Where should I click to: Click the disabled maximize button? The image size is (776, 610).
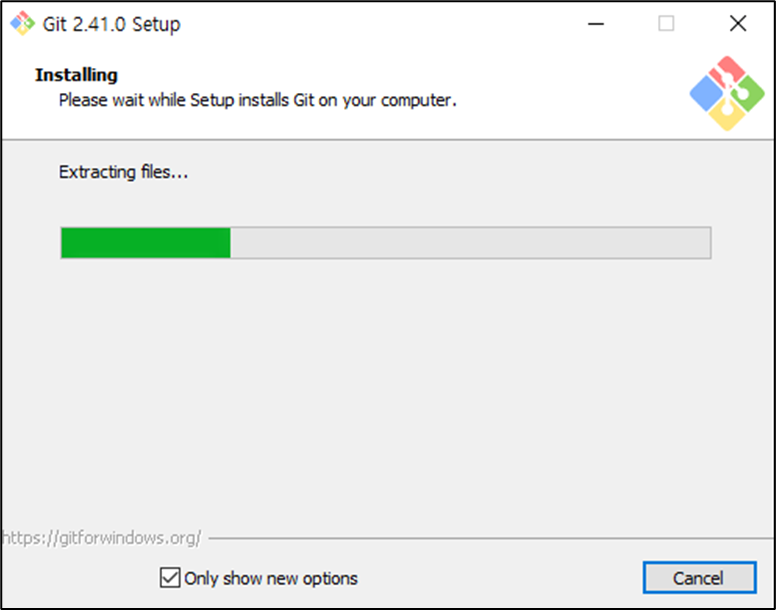(666, 23)
